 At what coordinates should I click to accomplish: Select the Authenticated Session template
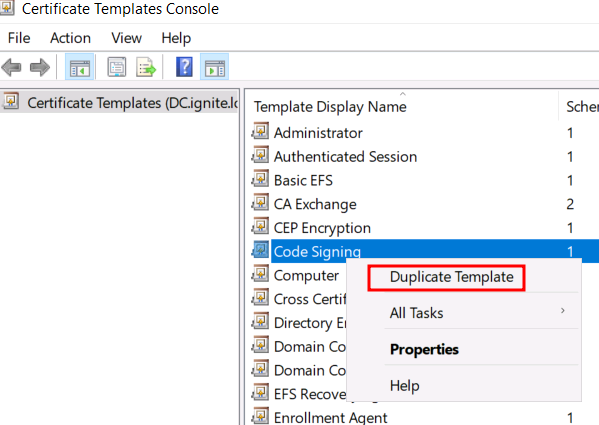pos(345,157)
